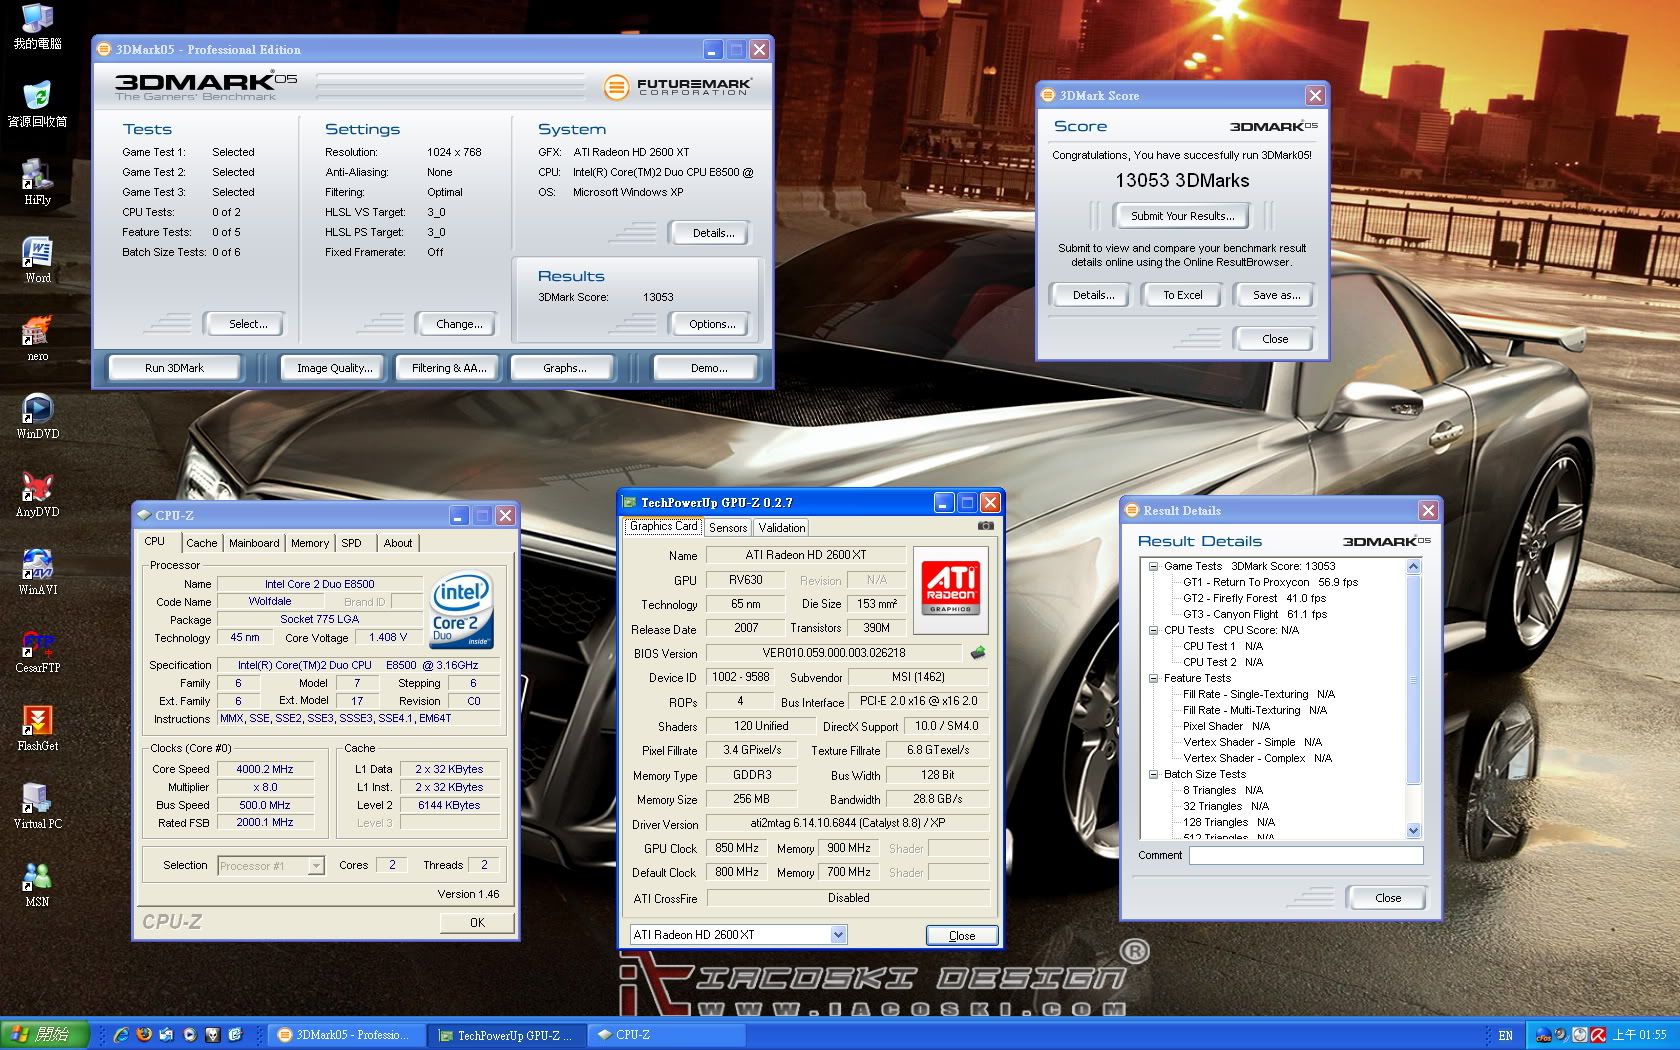Image resolution: width=1680 pixels, height=1050 pixels.
Task: Open the nero desktop shortcut
Action: click(37, 337)
